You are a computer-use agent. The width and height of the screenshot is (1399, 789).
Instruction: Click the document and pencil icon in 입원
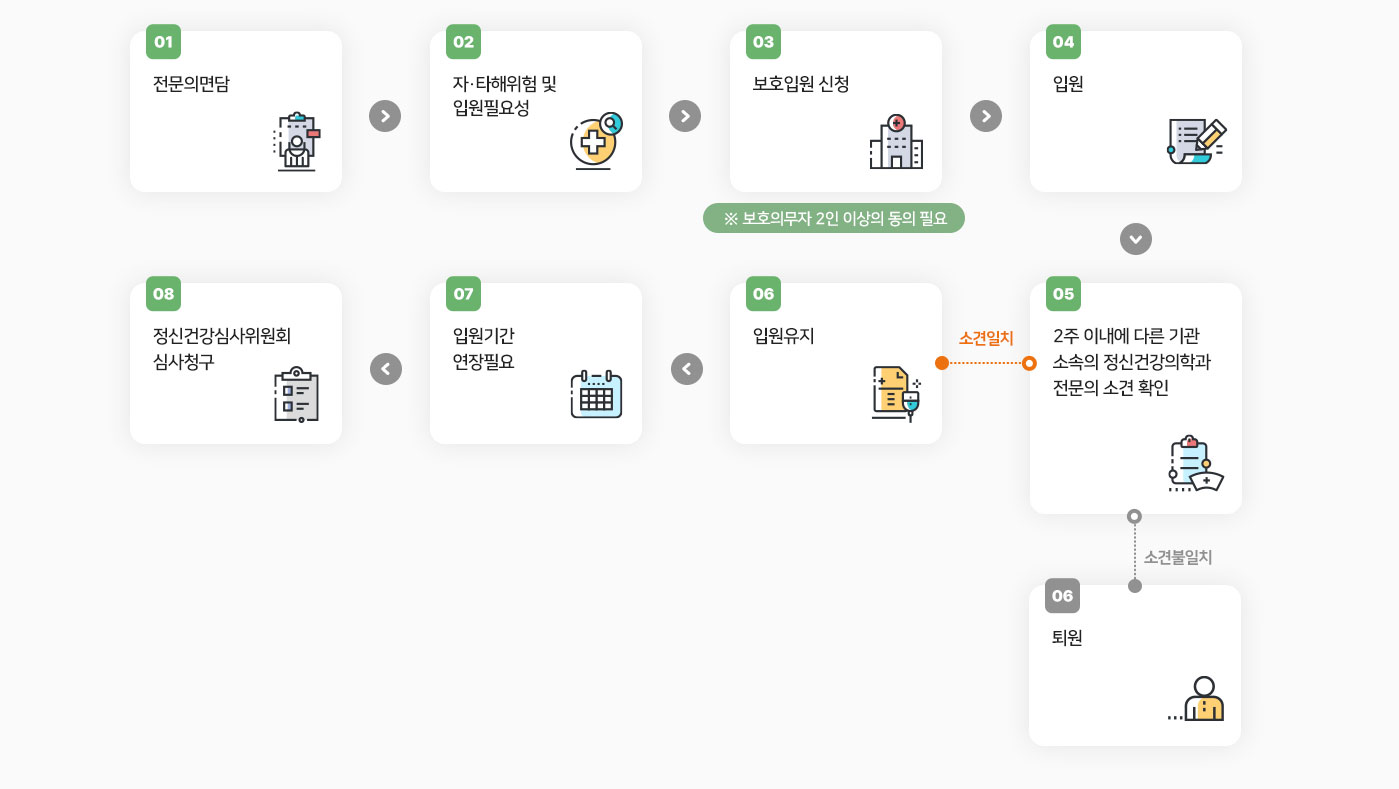(x=1196, y=142)
